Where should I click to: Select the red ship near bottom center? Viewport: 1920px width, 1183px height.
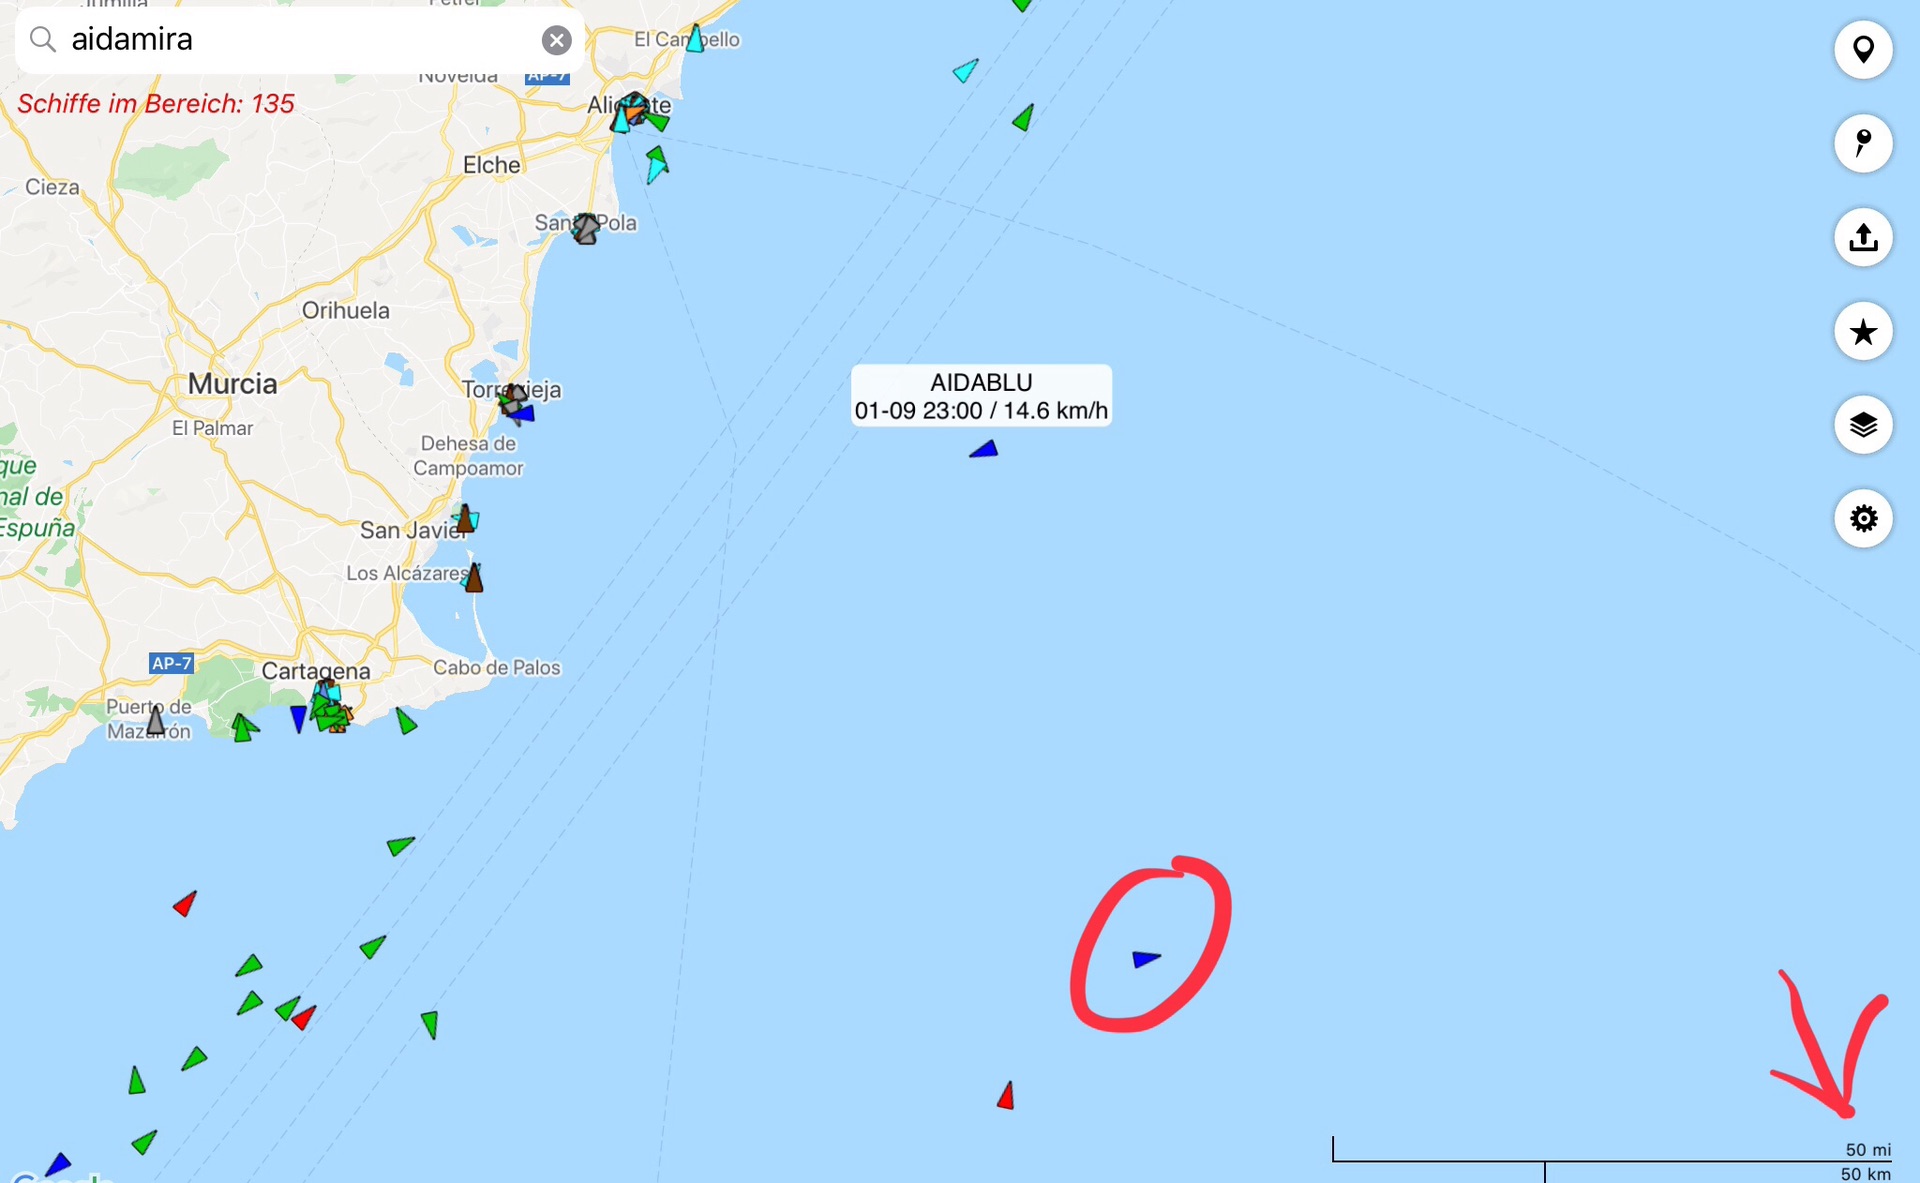click(1007, 1096)
